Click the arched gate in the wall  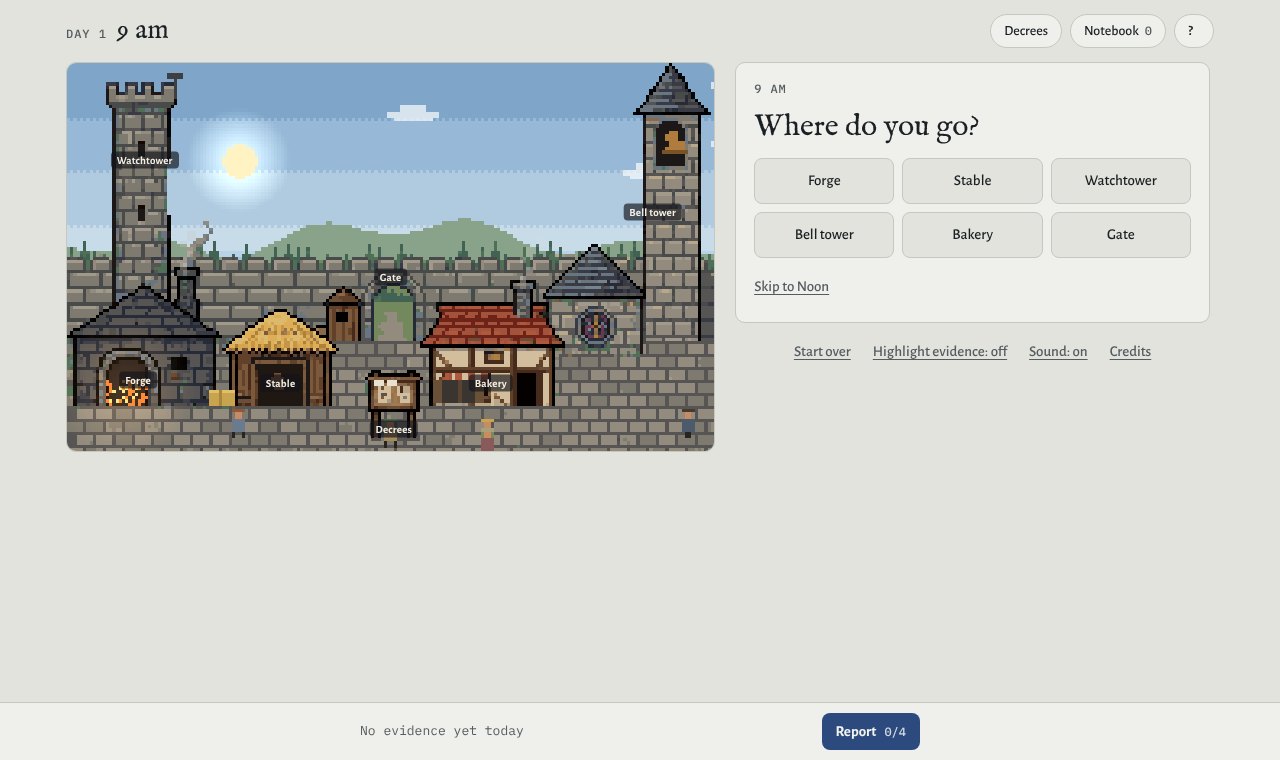(393, 312)
